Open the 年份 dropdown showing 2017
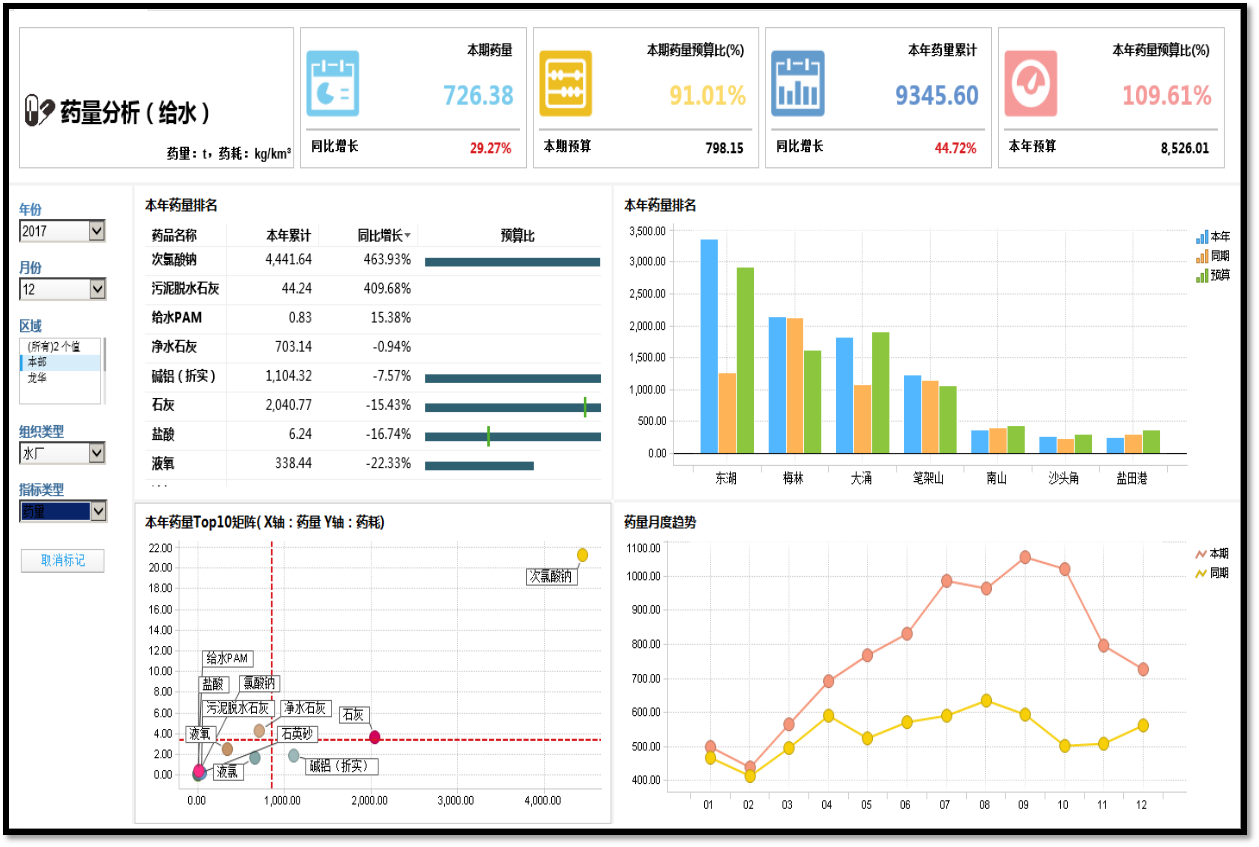 (x=97, y=231)
